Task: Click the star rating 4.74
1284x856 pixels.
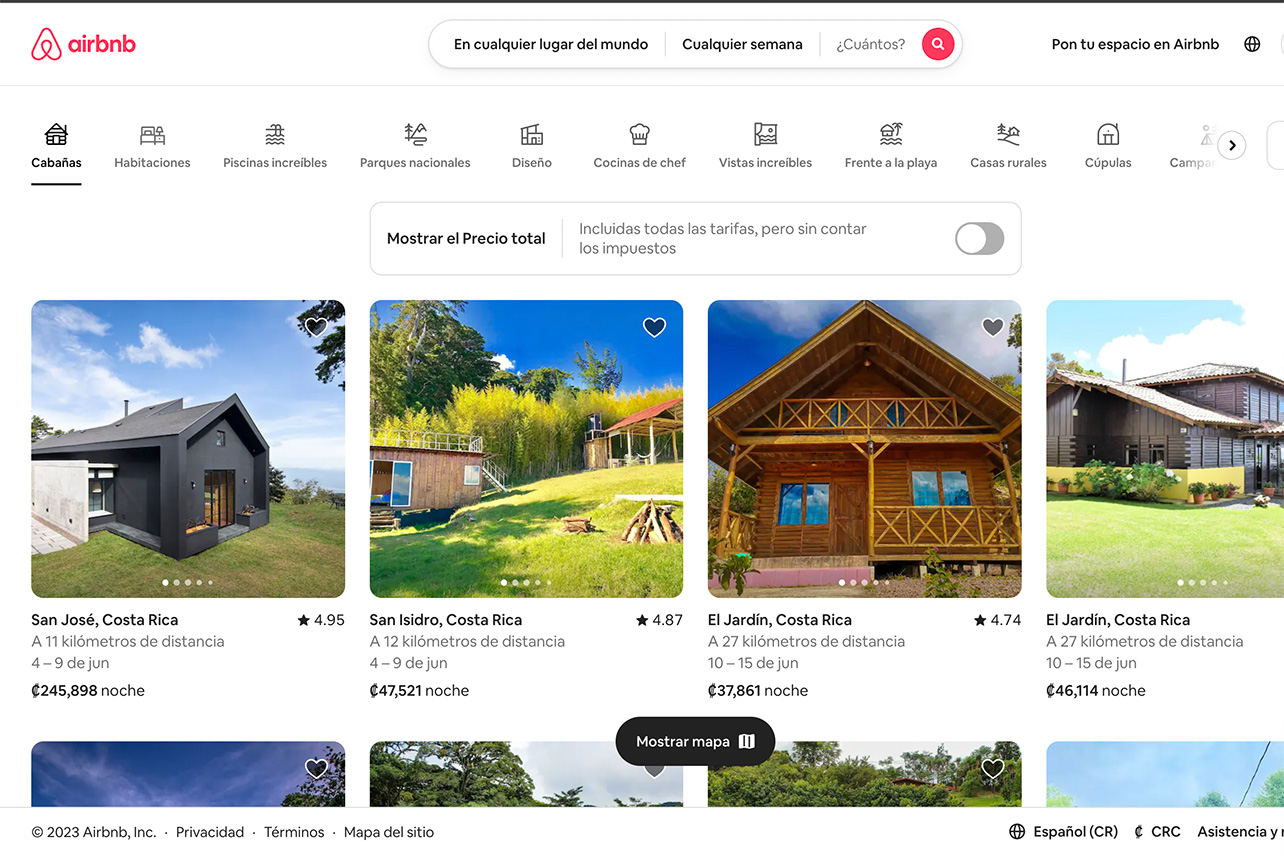Action: point(997,620)
